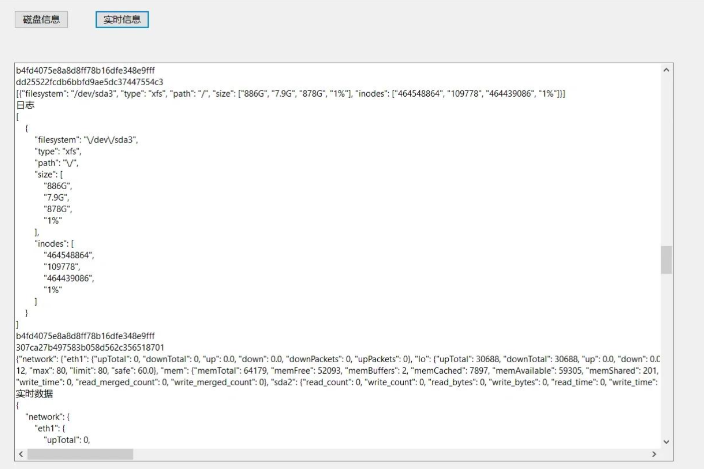Click the "type": "xfs" line in the formatted log

click(58, 151)
